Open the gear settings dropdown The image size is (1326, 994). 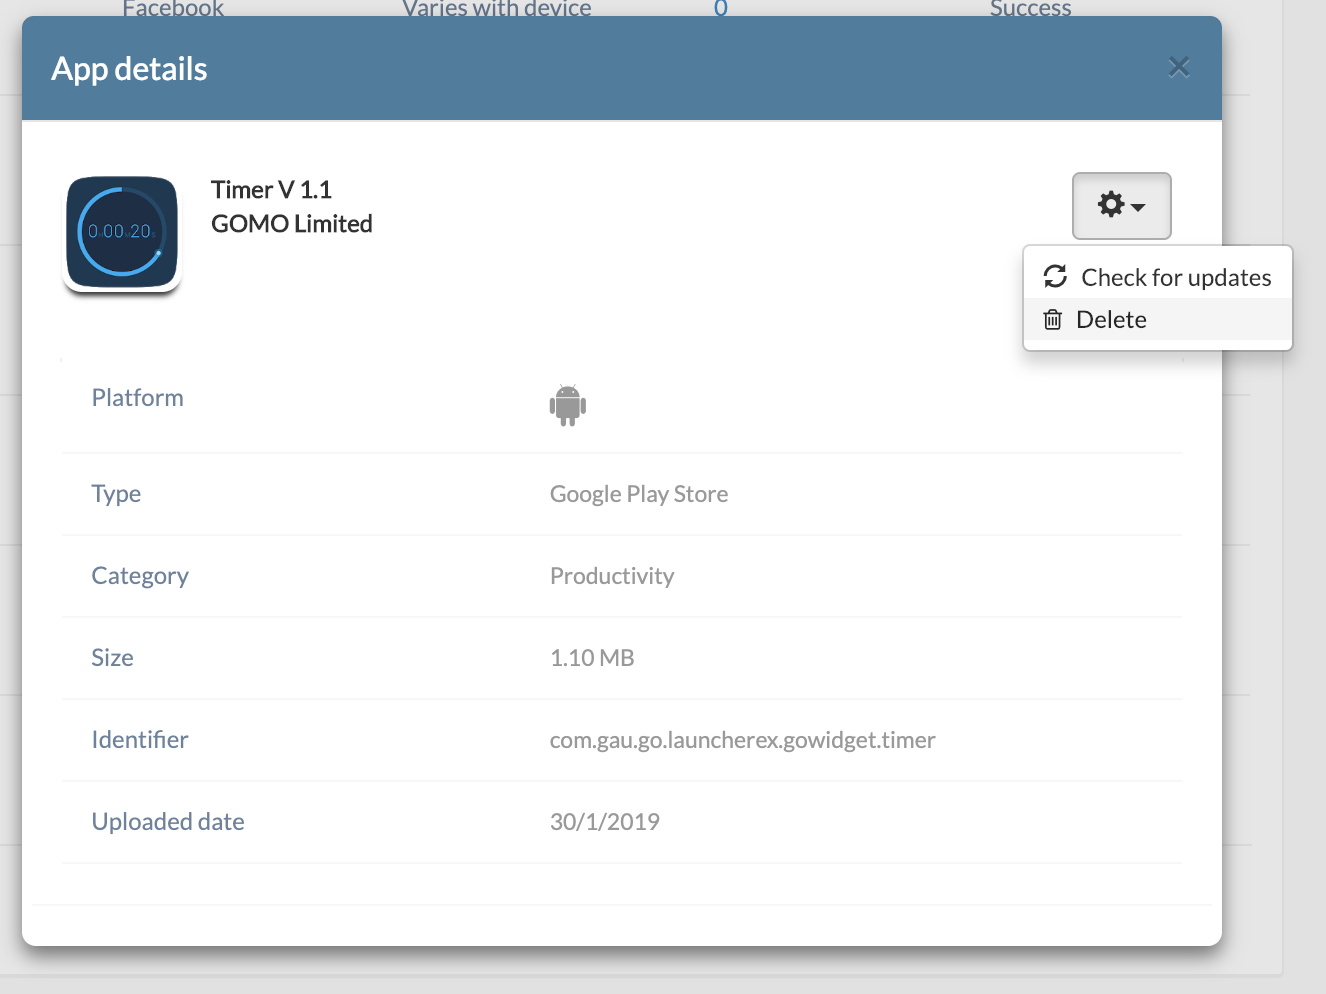coord(1121,206)
